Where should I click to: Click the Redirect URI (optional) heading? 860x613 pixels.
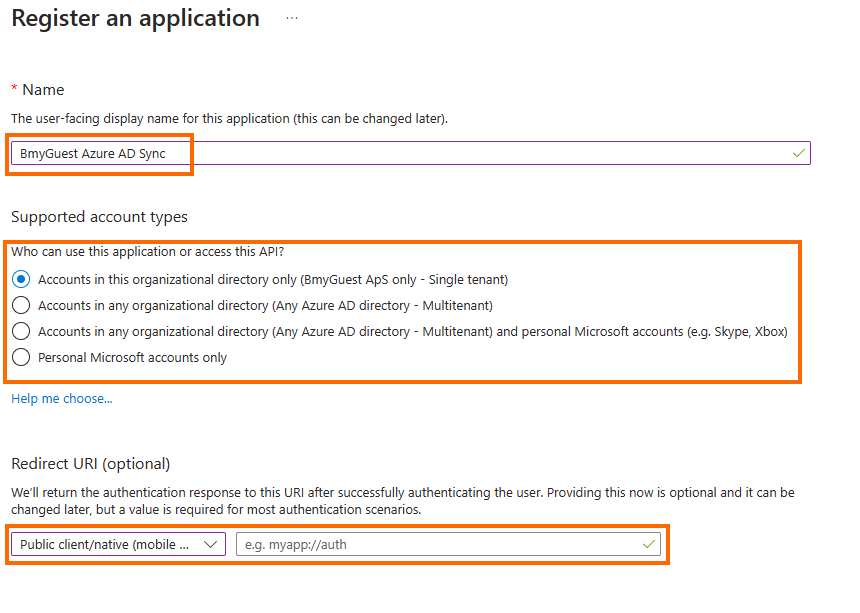tap(90, 464)
